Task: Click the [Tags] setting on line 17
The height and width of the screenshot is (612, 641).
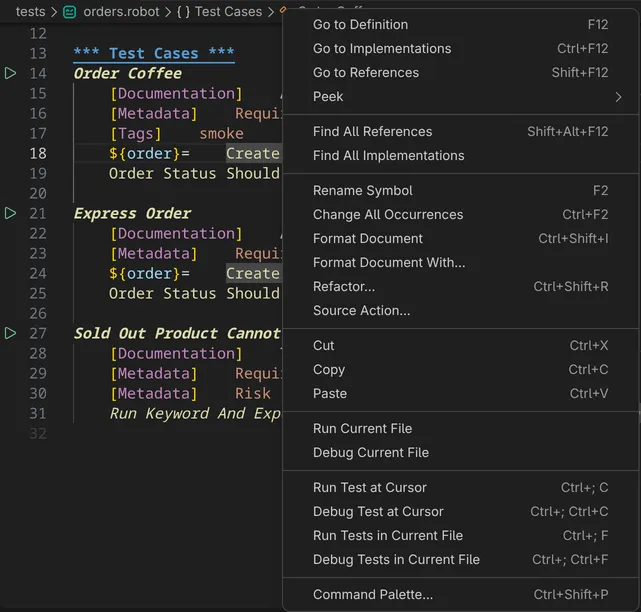Action: click(x=136, y=134)
